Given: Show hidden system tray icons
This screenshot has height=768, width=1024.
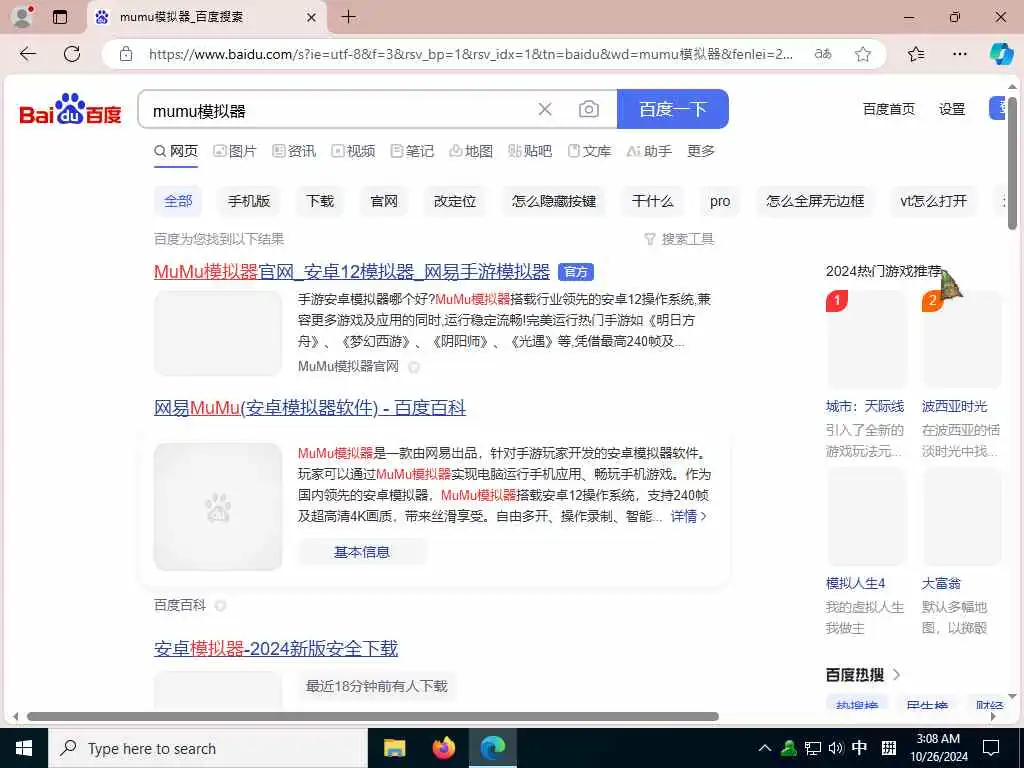Looking at the screenshot, I should 765,748.
